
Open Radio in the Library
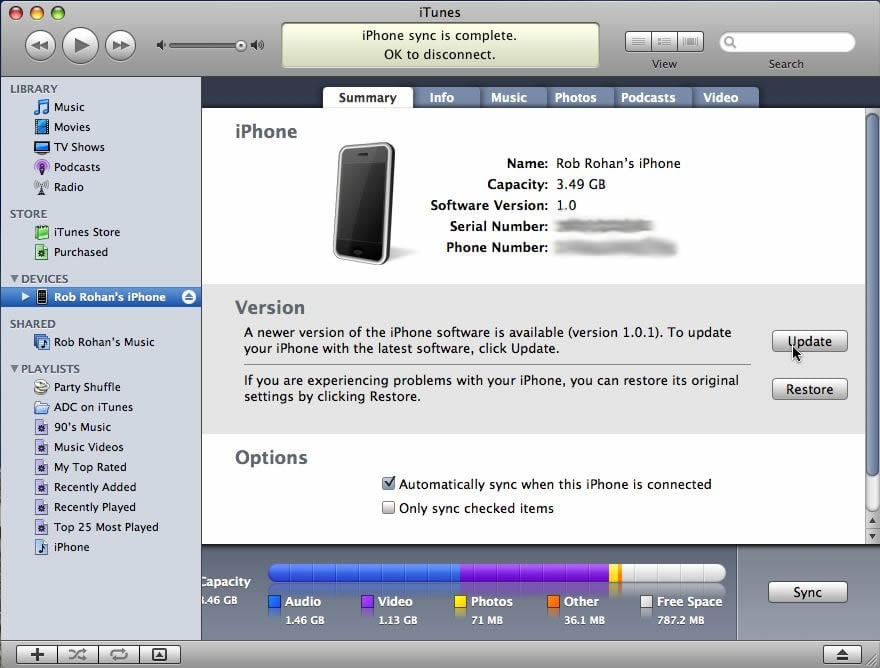pyautogui.click(x=68, y=187)
